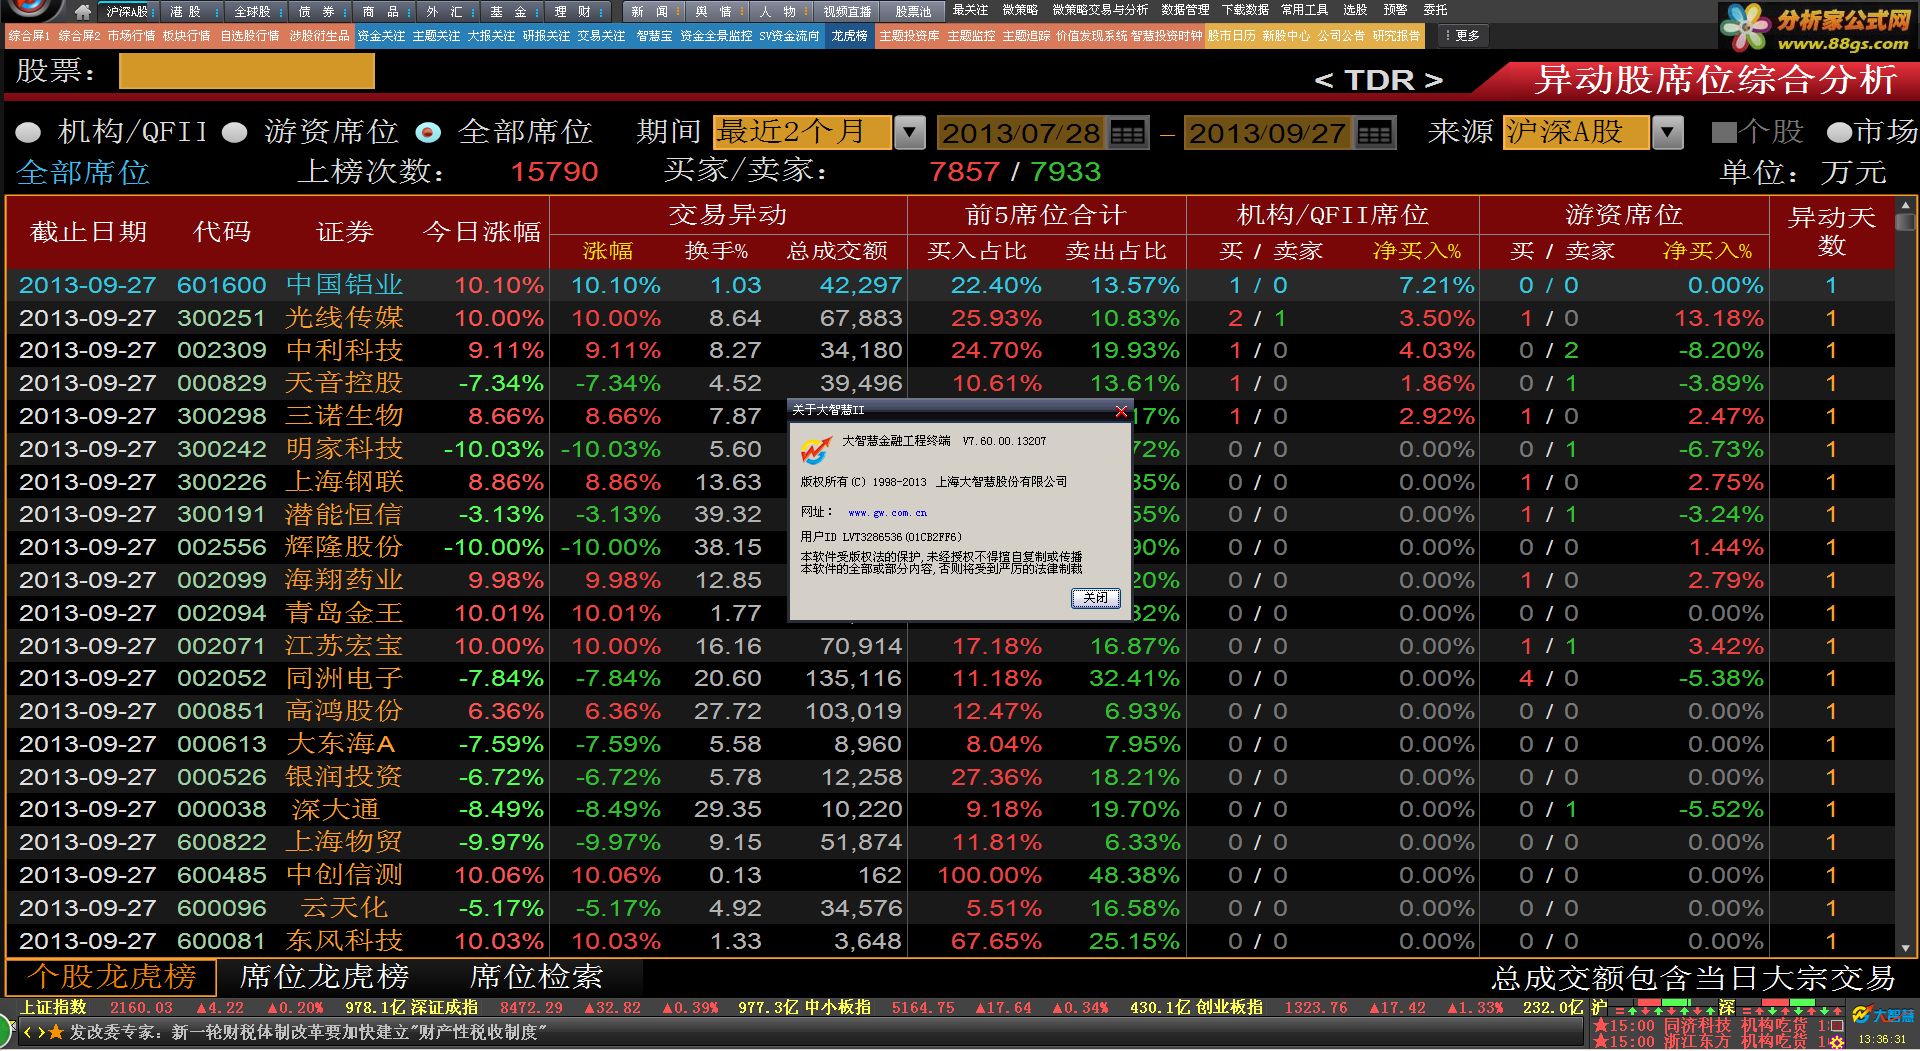Open the 来源 source dropdown arrow
This screenshot has width=1920, height=1051.
(1667, 133)
